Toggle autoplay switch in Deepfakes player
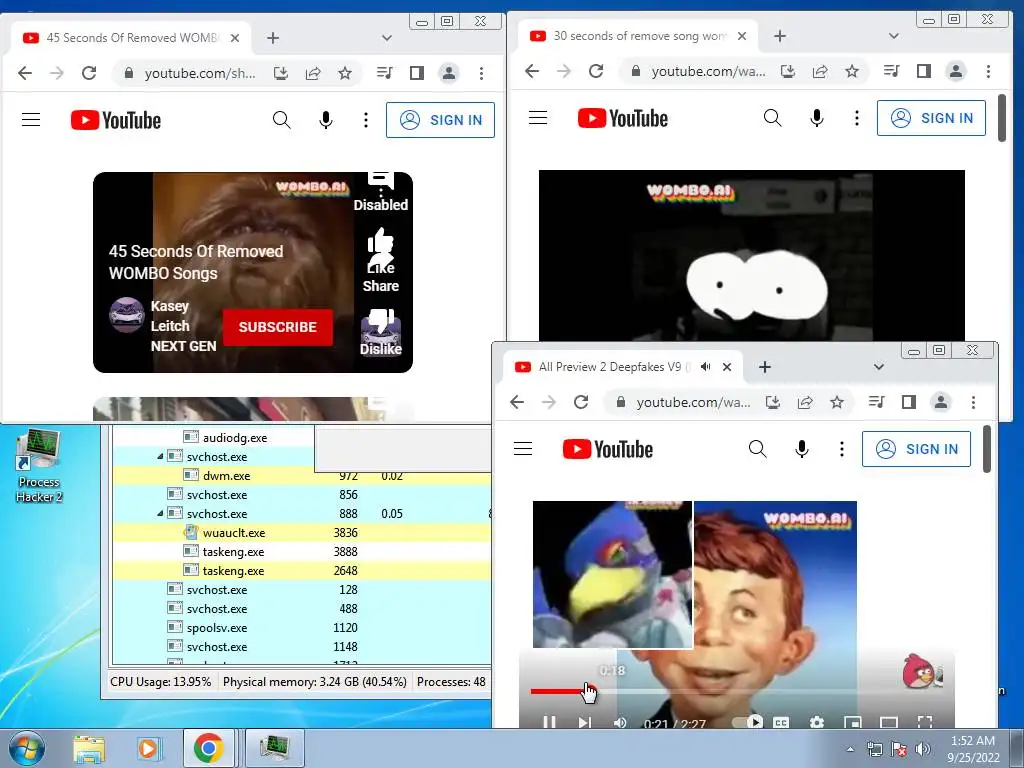 (748, 722)
